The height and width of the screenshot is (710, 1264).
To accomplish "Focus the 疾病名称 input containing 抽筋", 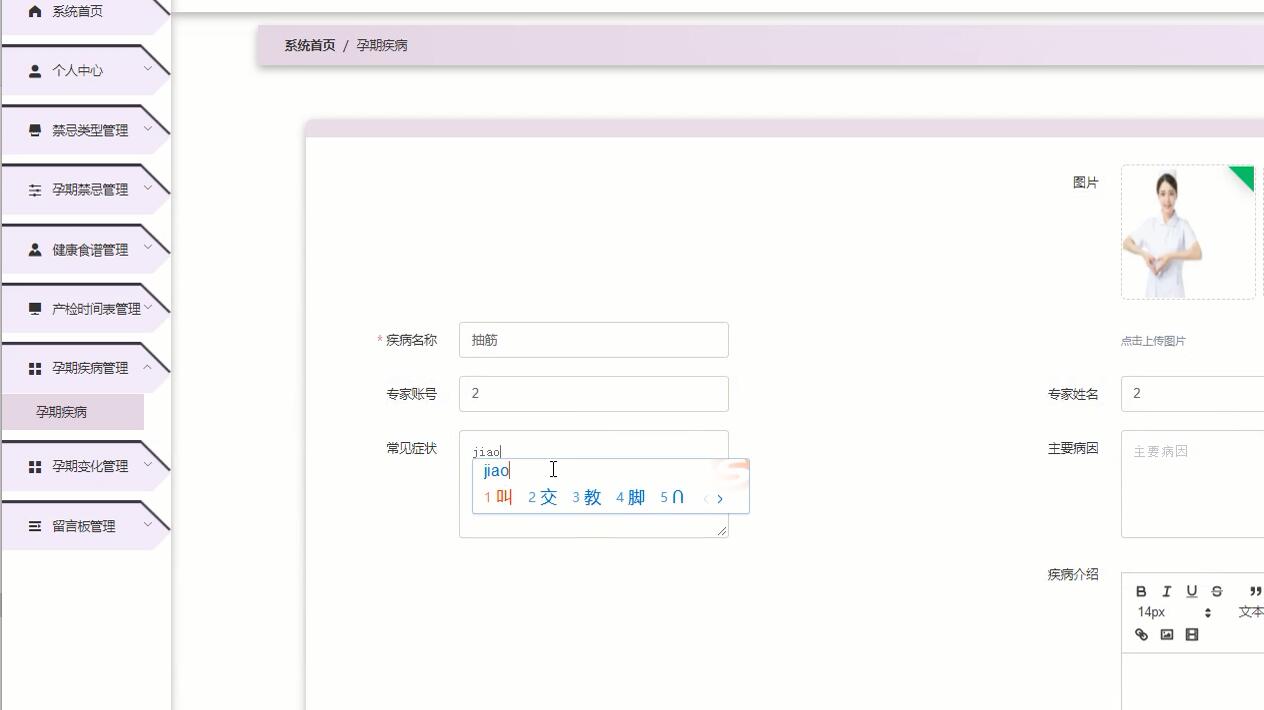I will click(x=594, y=340).
